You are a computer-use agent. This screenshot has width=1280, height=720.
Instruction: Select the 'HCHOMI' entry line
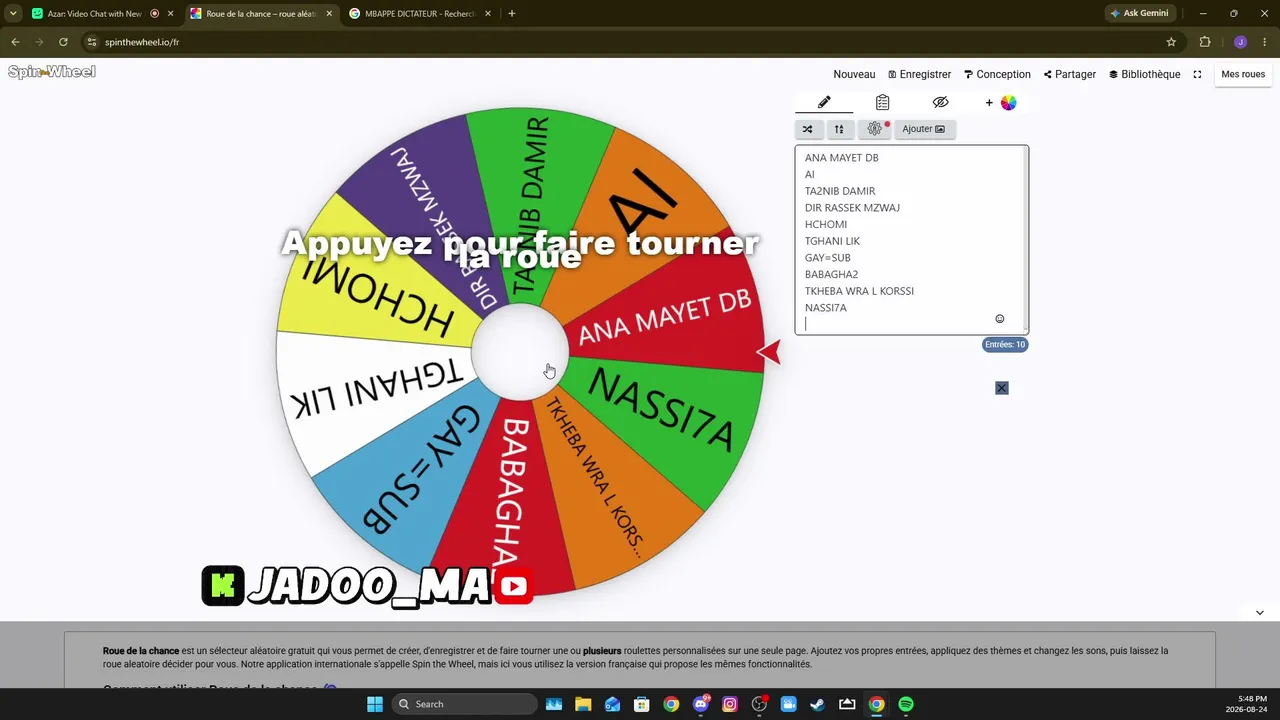826,224
